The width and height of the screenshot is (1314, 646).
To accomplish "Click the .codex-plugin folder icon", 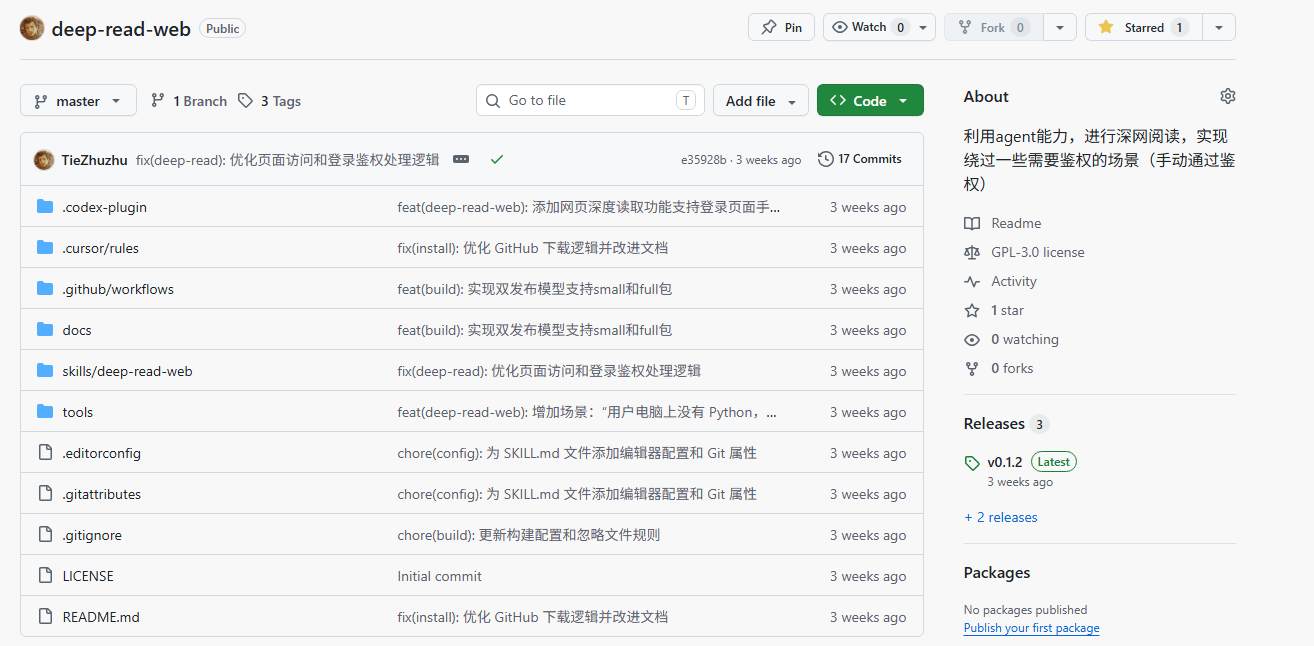I will coord(45,207).
